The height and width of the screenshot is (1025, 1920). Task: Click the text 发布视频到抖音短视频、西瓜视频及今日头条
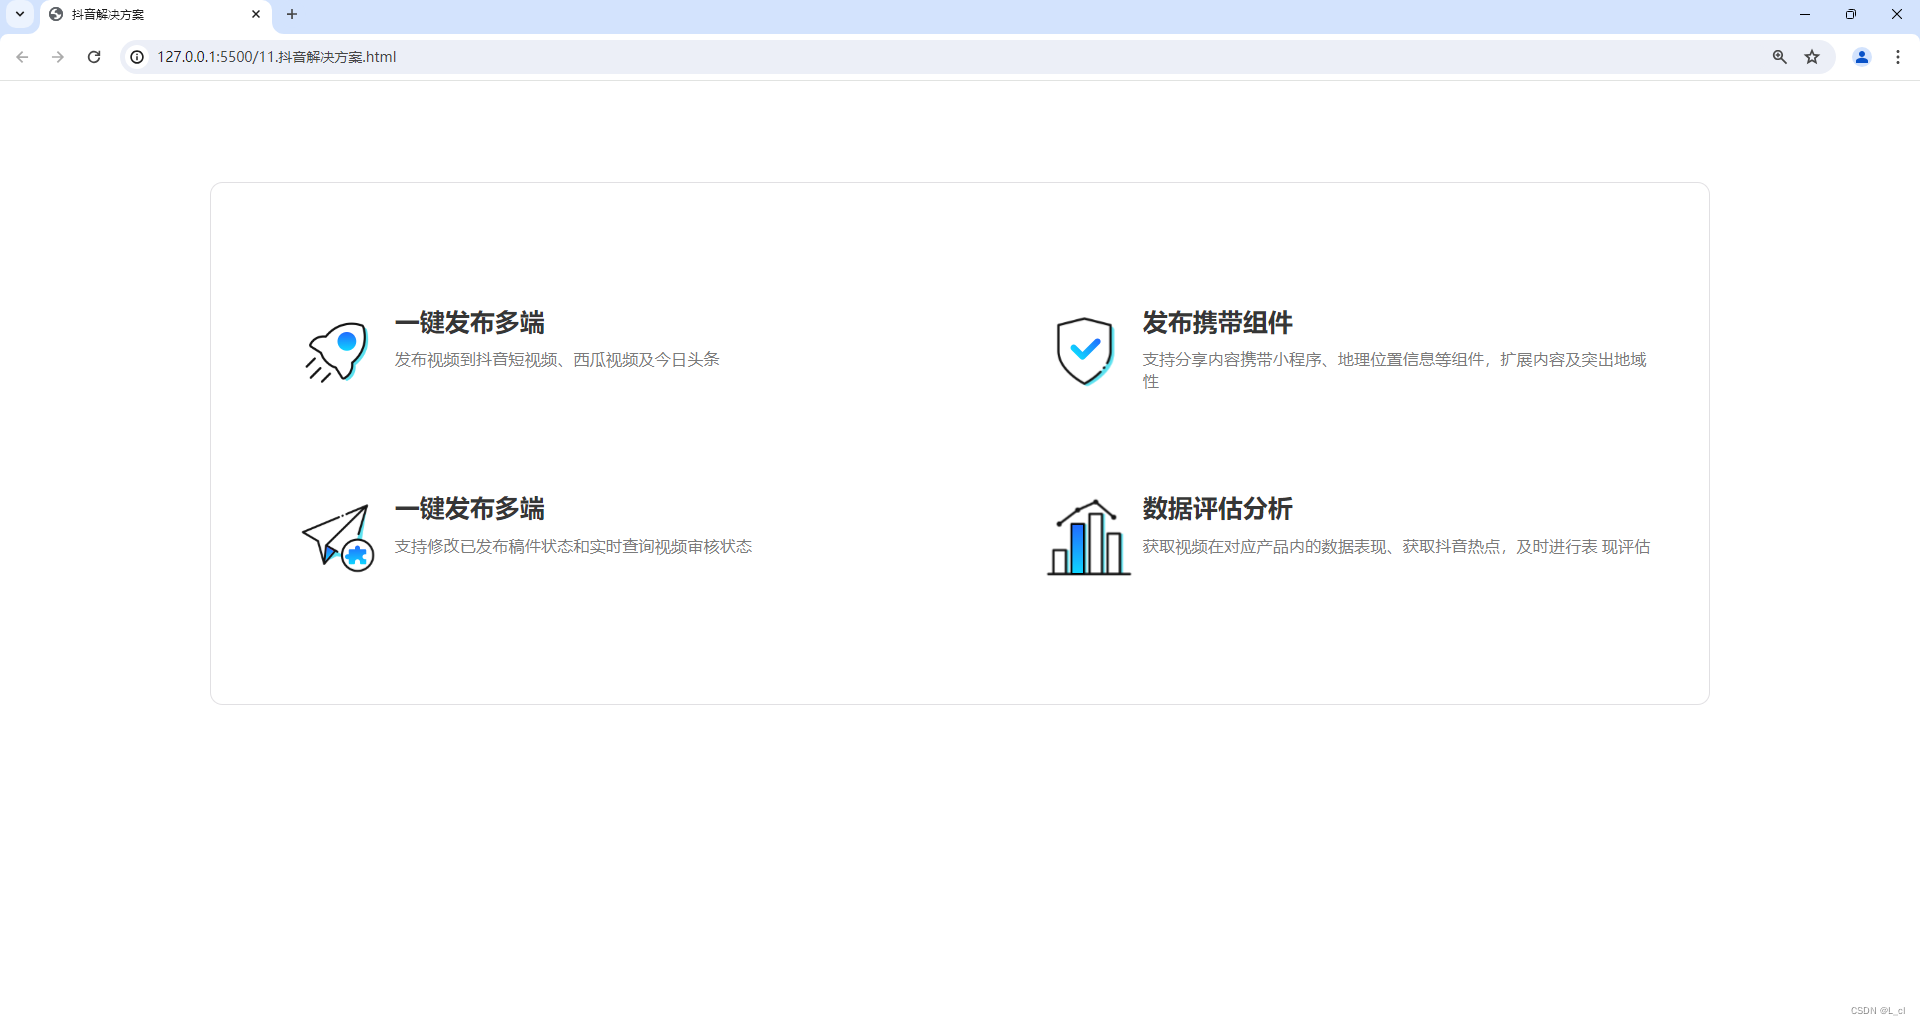pyautogui.click(x=557, y=360)
